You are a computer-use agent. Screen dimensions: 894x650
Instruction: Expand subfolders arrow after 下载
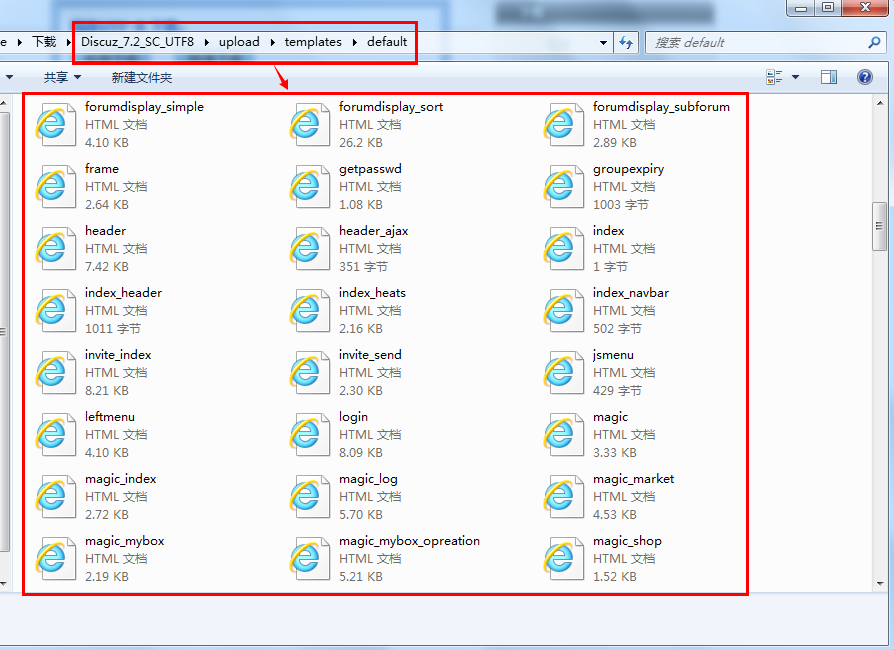point(68,42)
